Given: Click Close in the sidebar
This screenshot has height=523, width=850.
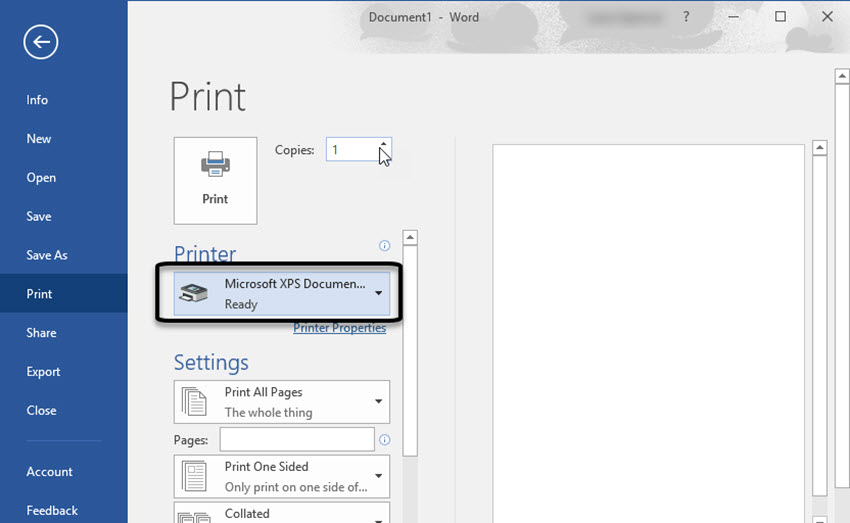Looking at the screenshot, I should (x=41, y=410).
